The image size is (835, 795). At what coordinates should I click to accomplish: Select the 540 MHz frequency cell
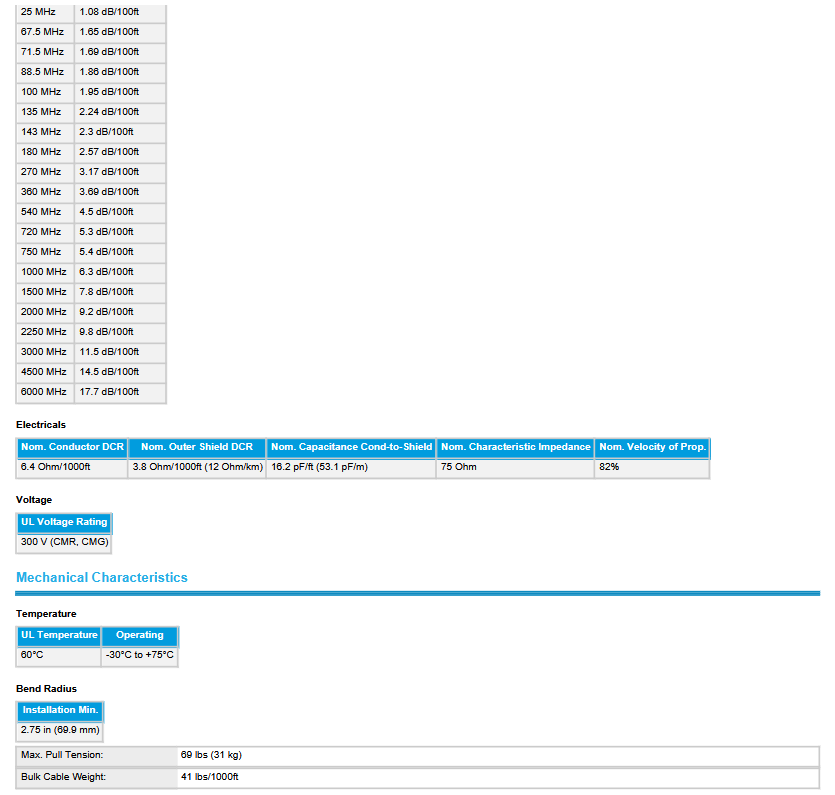coord(45,211)
